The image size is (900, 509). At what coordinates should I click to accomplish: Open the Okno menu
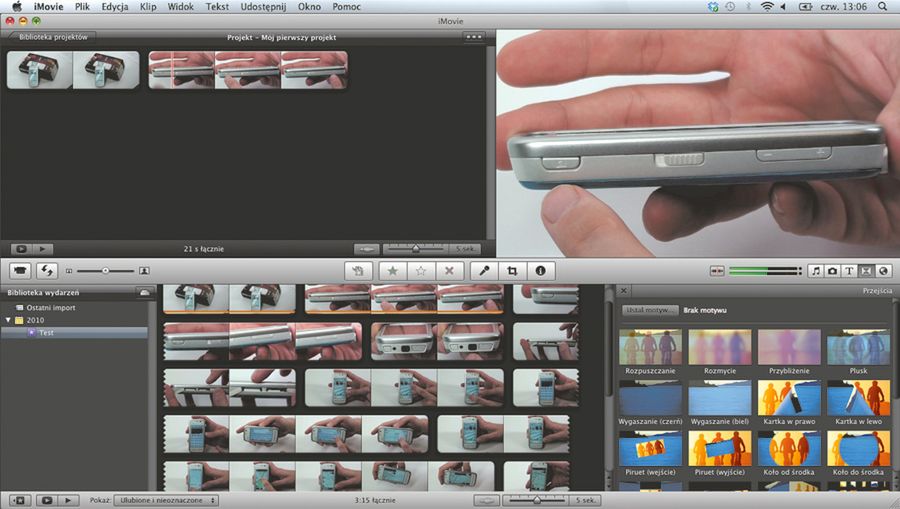click(309, 7)
